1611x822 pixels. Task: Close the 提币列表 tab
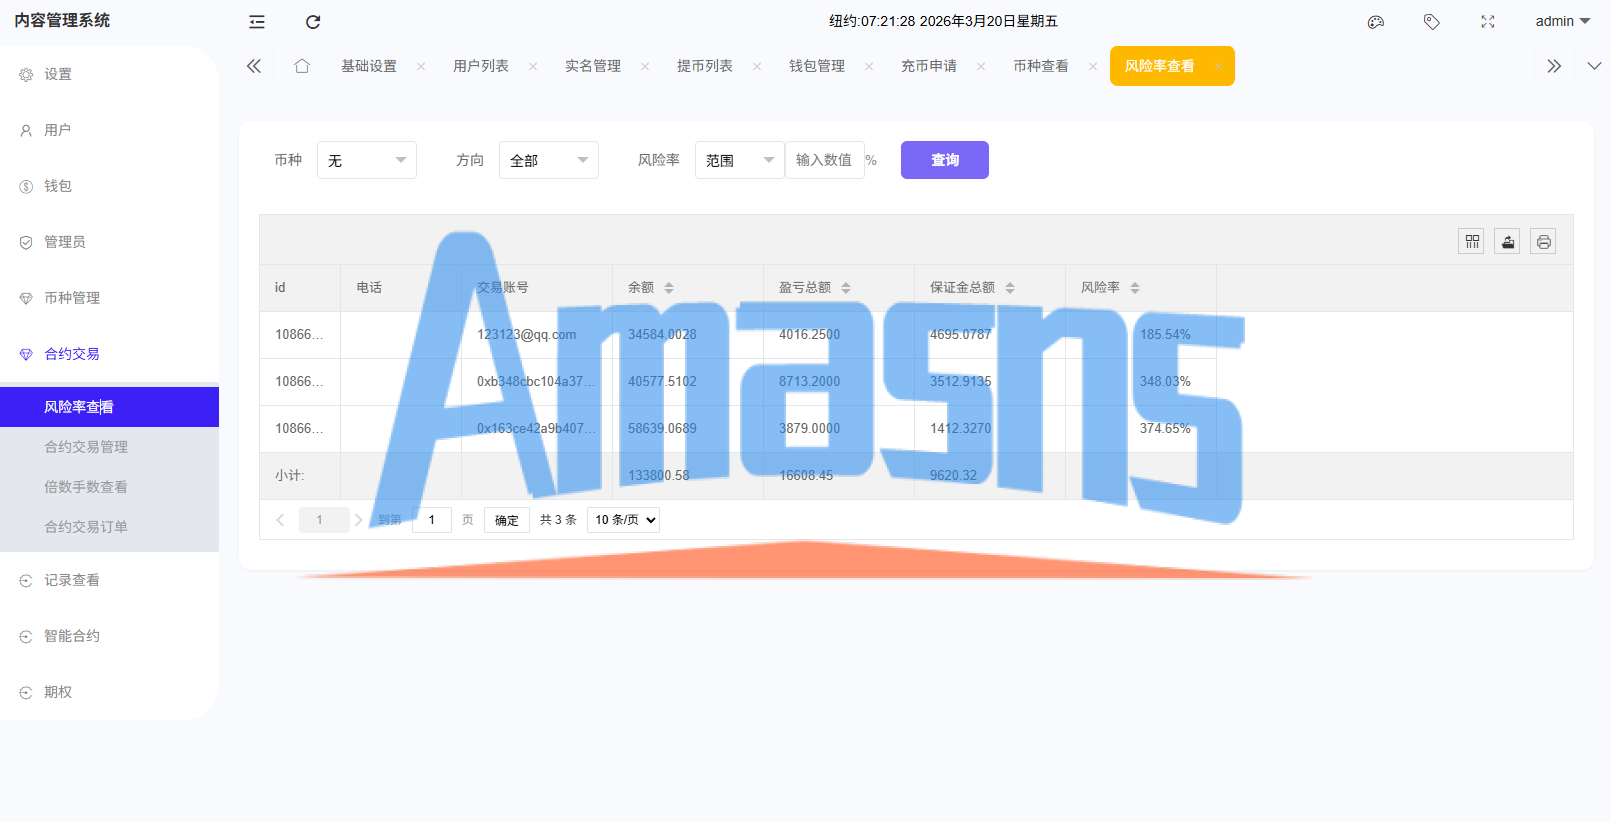757,67
